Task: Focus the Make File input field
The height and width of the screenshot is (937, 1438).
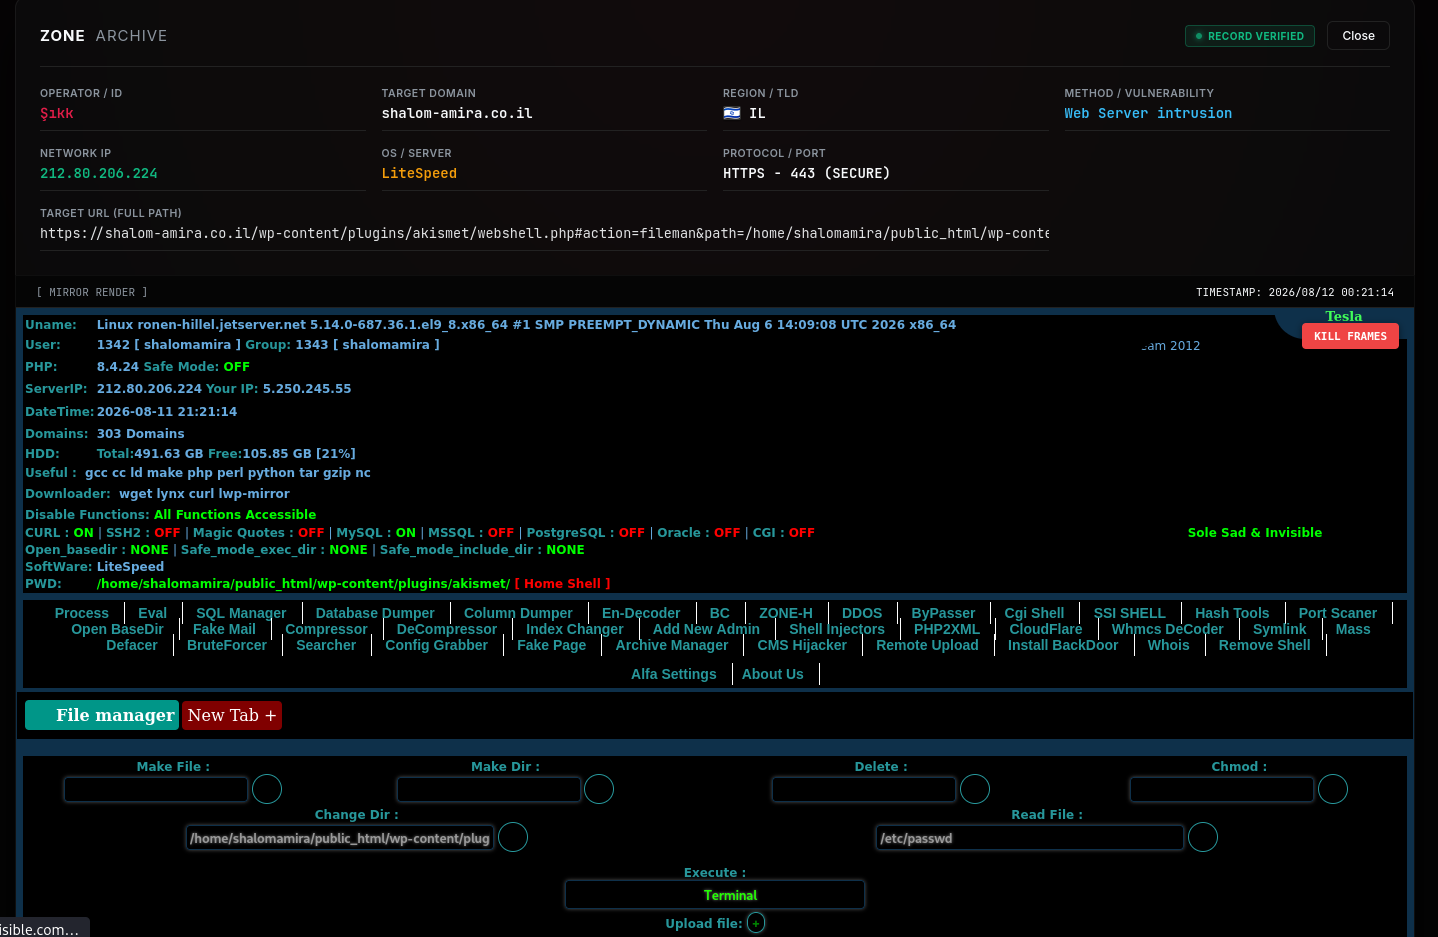Action: (156, 789)
